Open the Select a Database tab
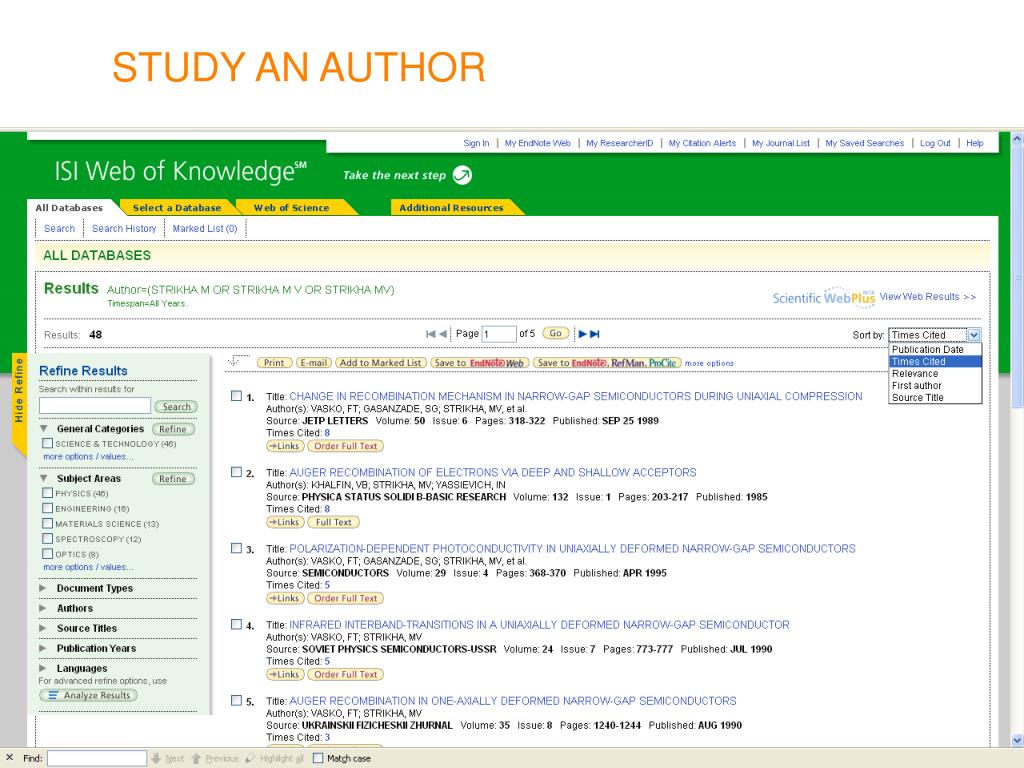Image resolution: width=1024 pixels, height=768 pixels. coord(177,208)
